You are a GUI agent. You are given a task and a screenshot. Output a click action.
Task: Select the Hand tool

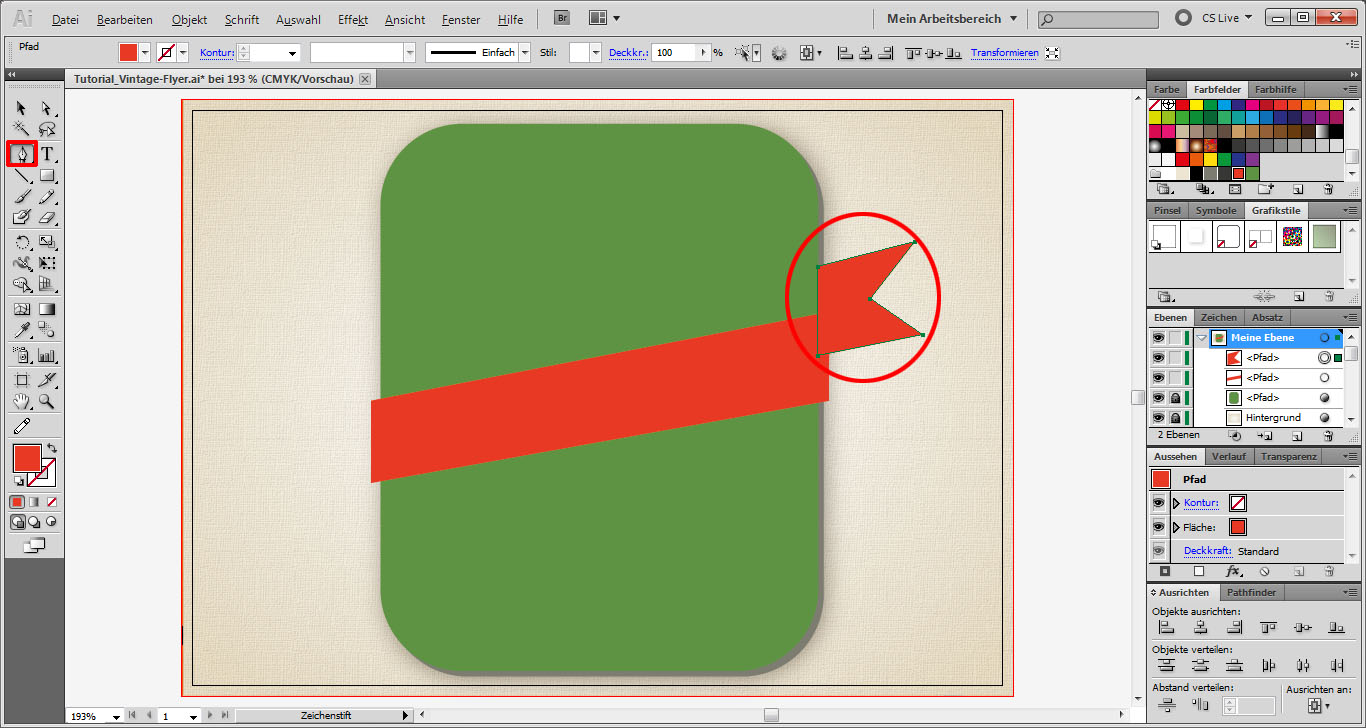pos(21,402)
